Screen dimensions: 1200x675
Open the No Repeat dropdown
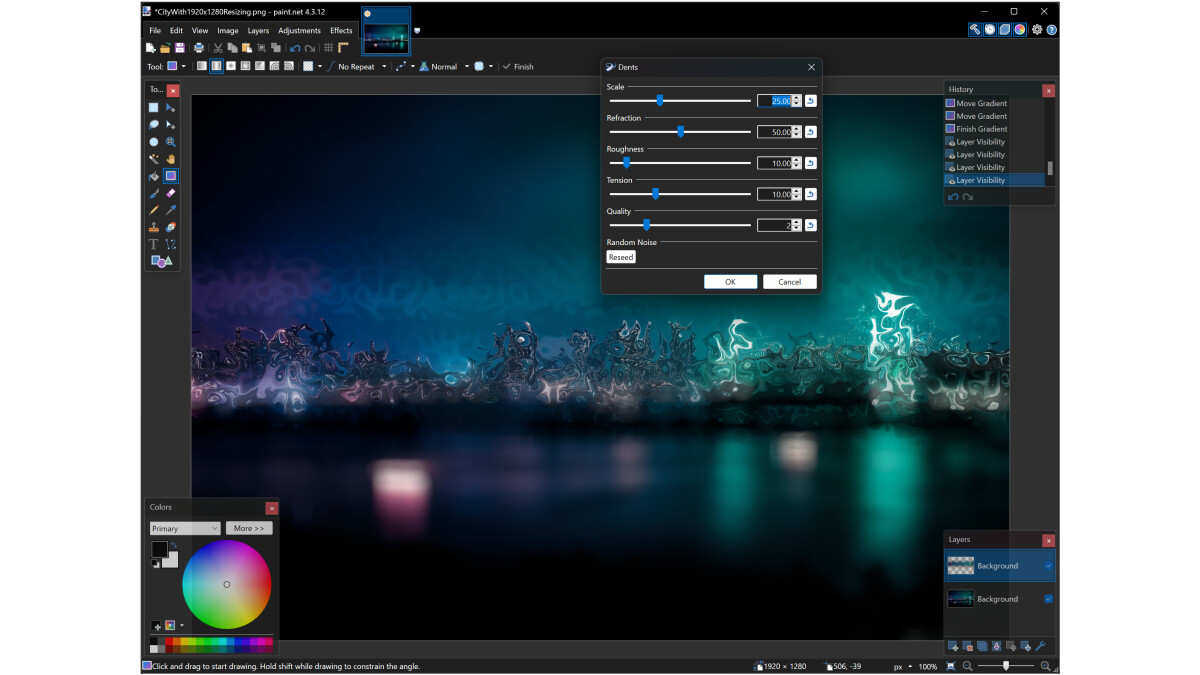(384, 67)
